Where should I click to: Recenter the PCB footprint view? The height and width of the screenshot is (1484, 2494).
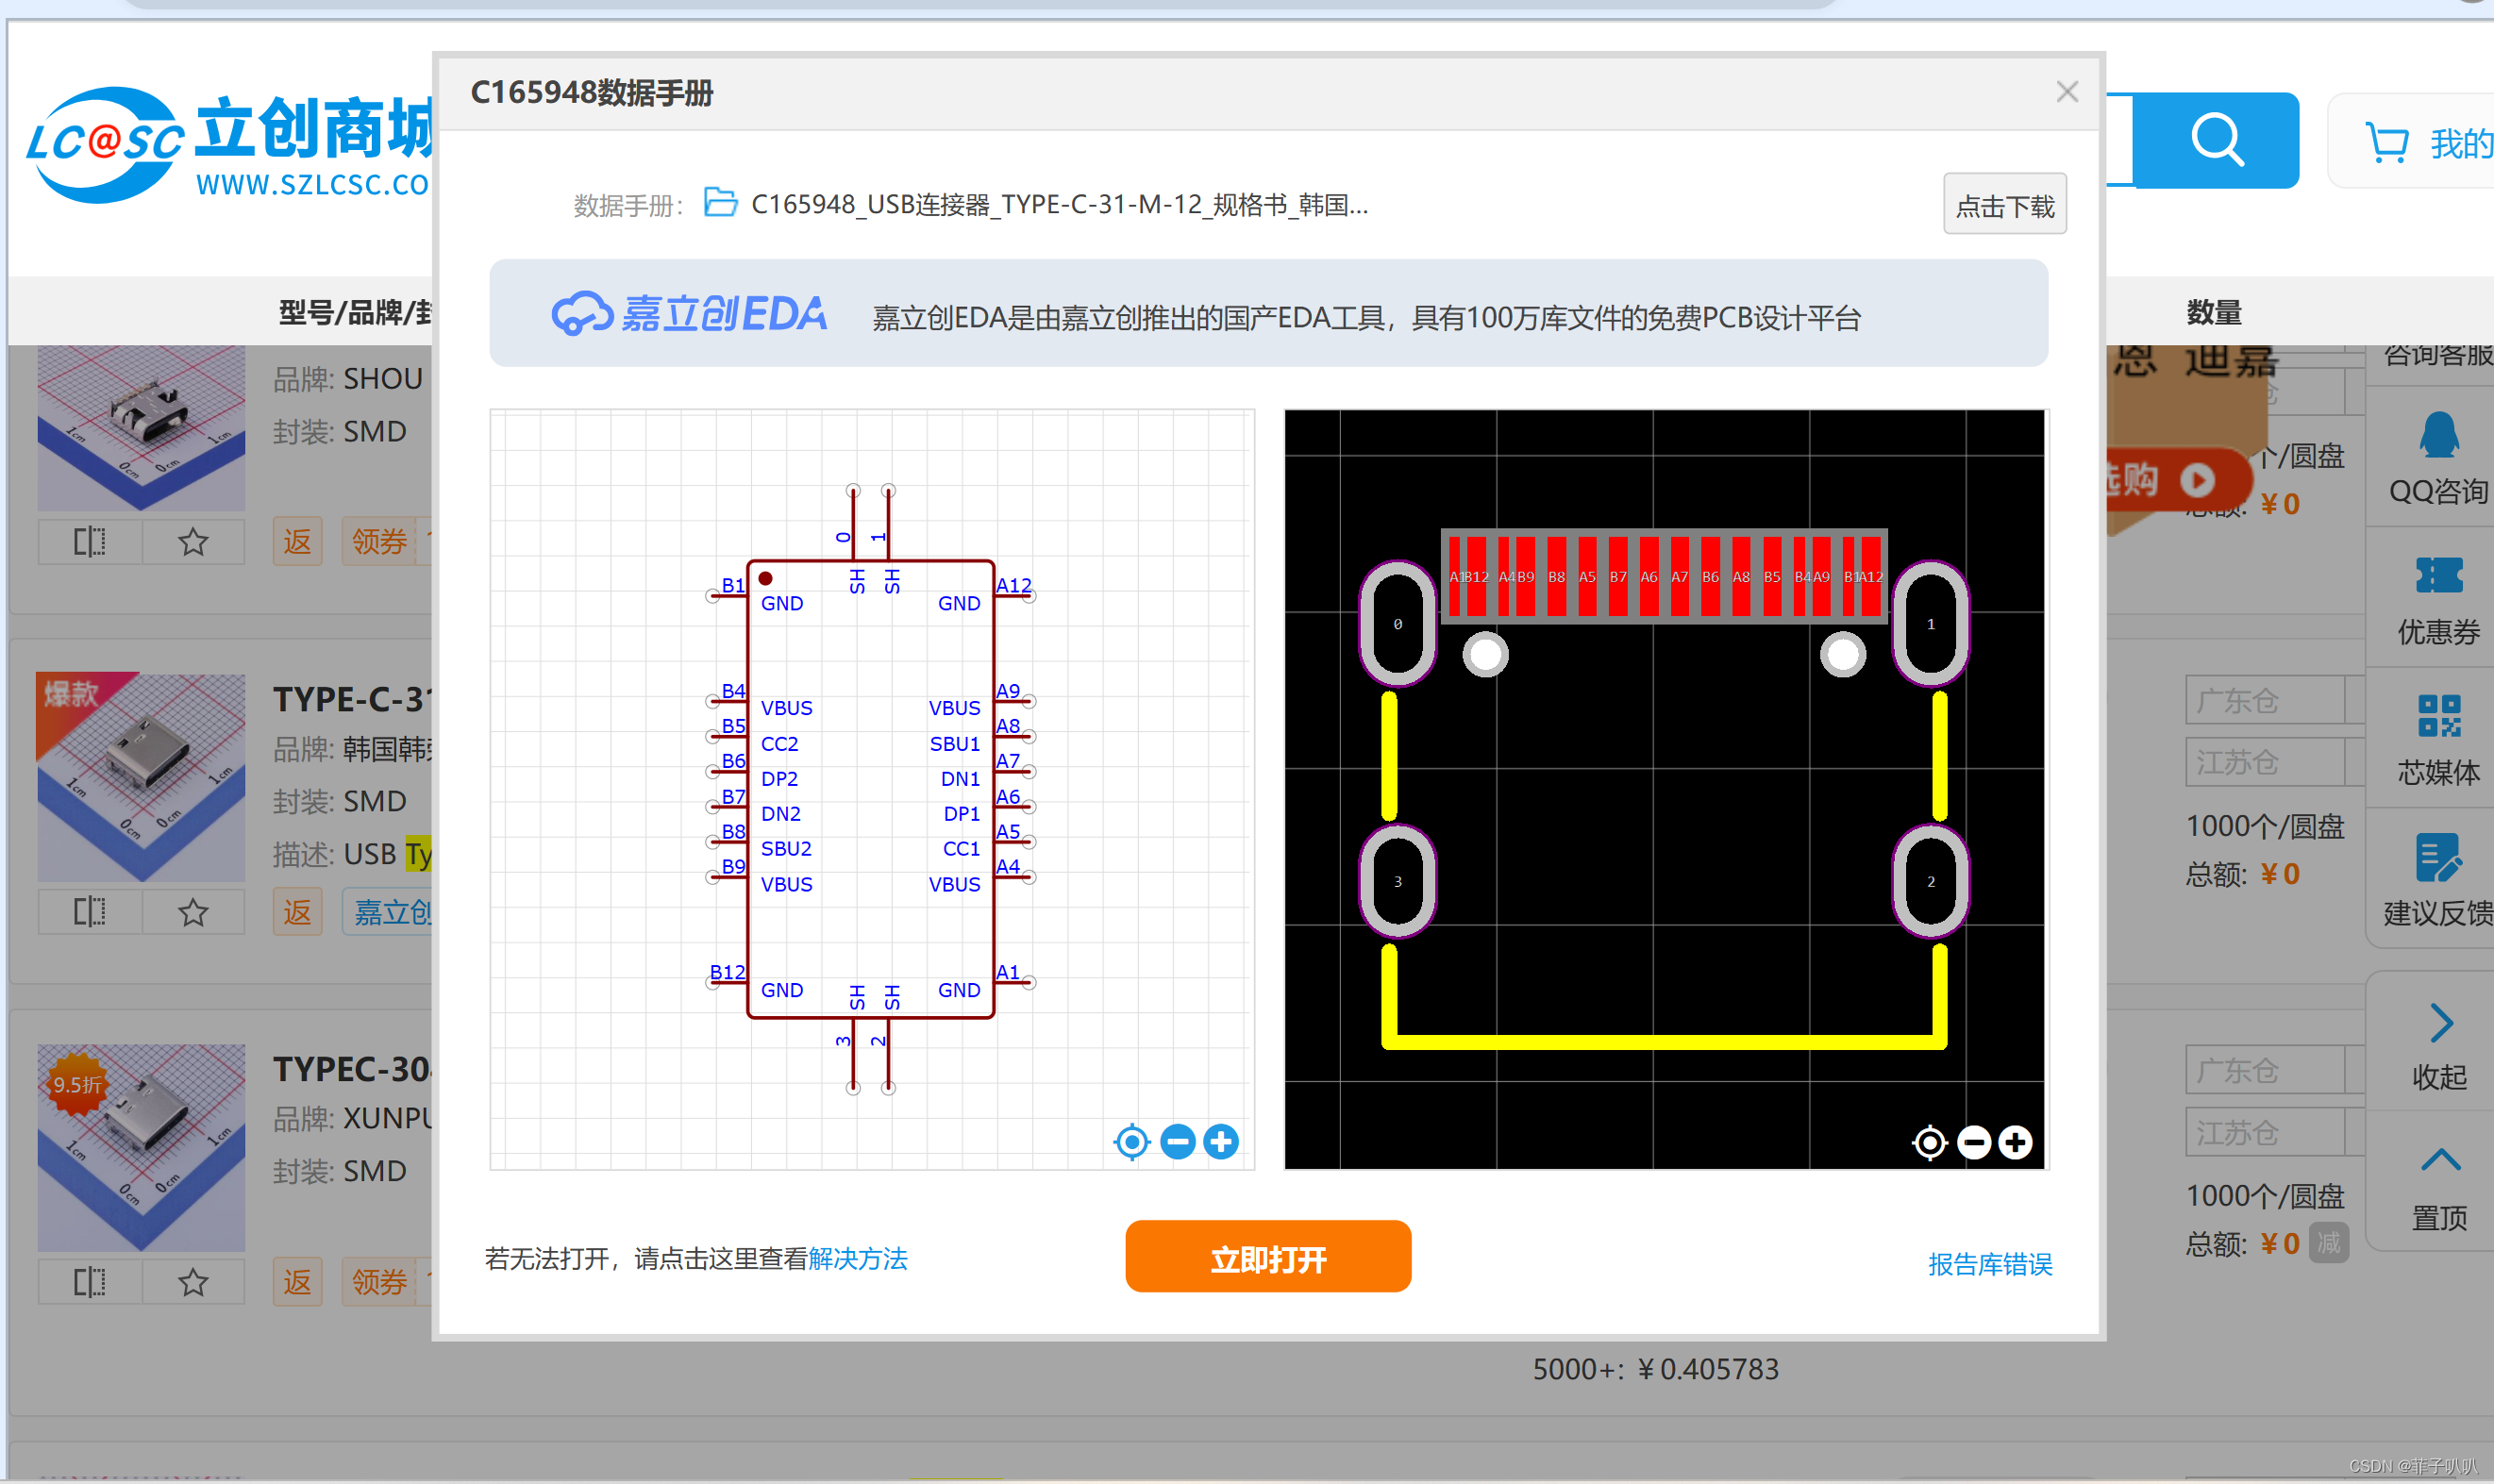point(1929,1142)
